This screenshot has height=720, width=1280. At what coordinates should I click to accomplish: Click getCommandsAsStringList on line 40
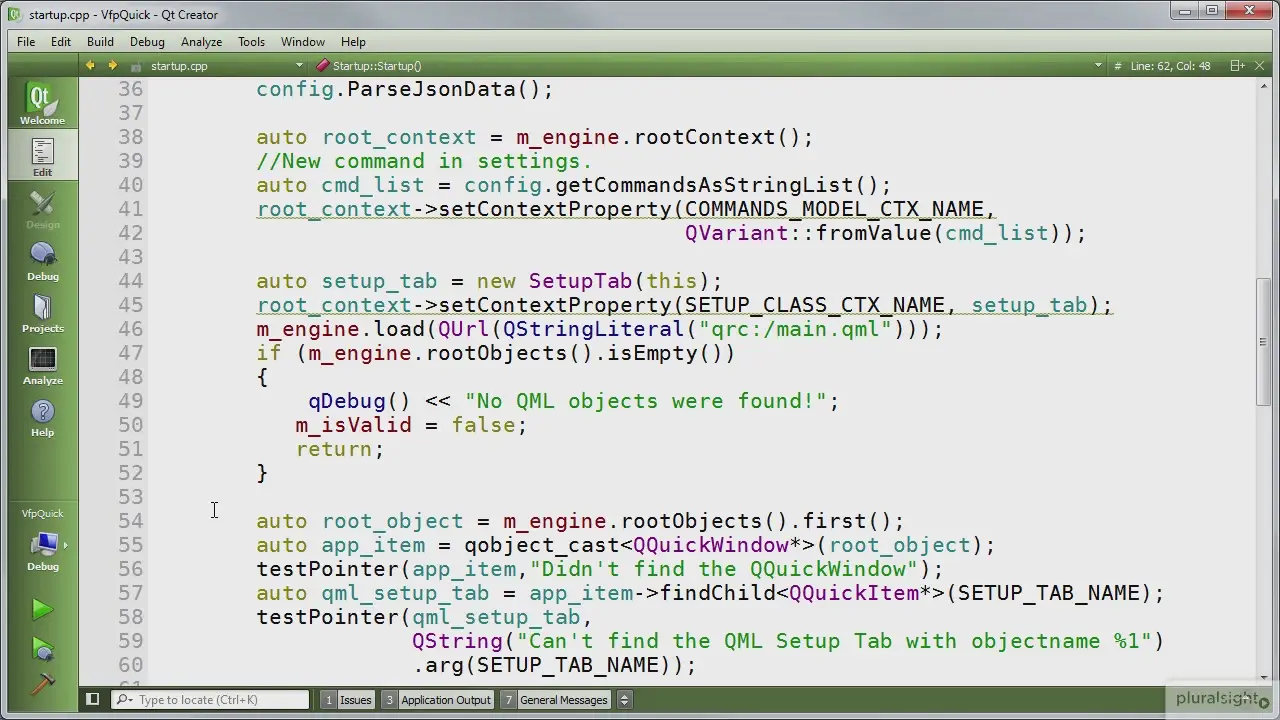[704, 185]
